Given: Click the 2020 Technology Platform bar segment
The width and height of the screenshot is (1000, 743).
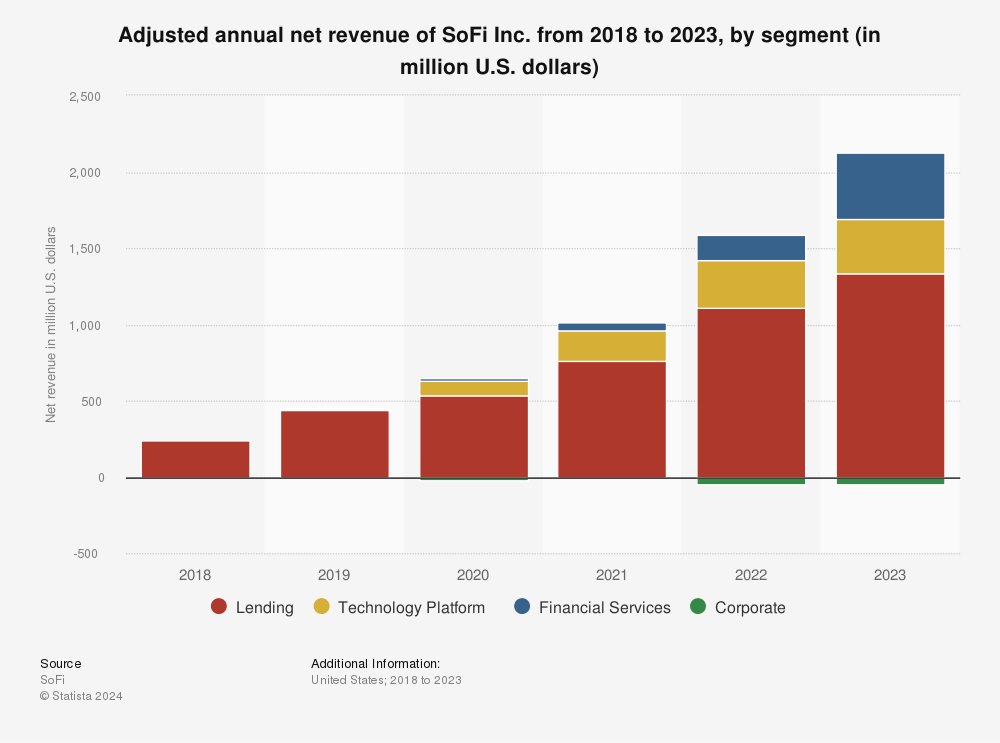Looking at the screenshot, I should pyautogui.click(x=473, y=388).
